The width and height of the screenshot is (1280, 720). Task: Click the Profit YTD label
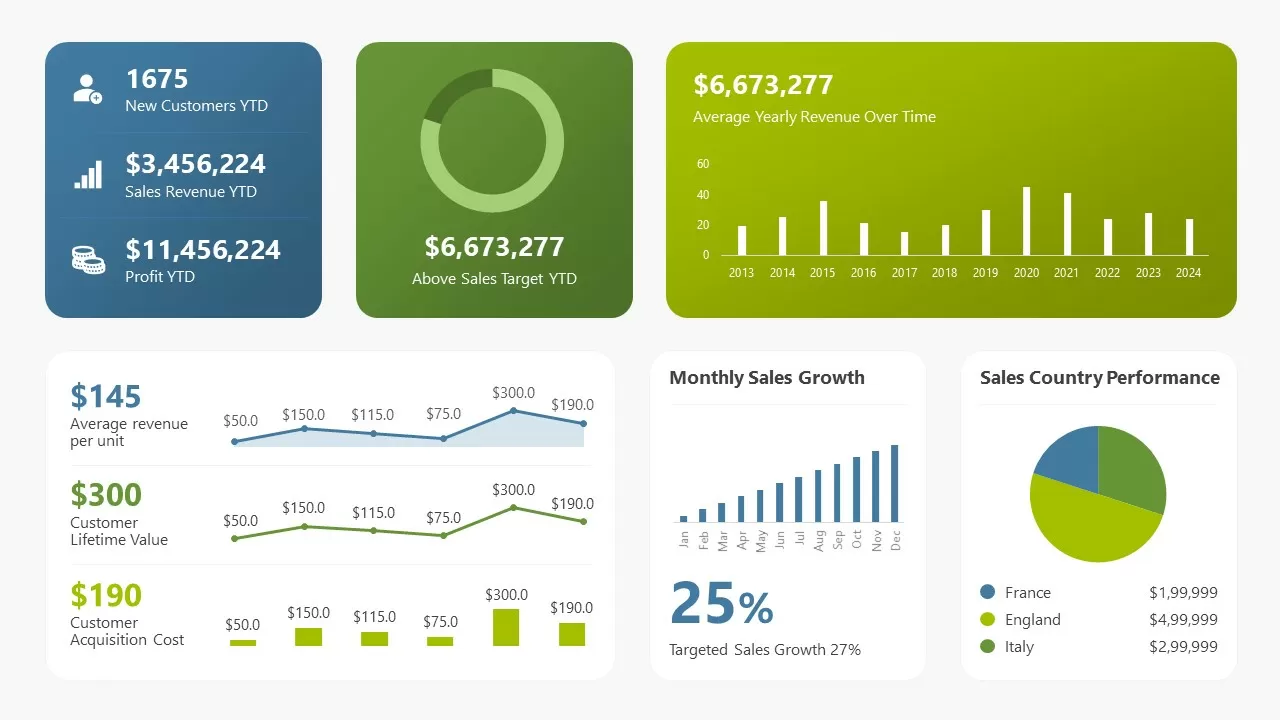tap(160, 277)
